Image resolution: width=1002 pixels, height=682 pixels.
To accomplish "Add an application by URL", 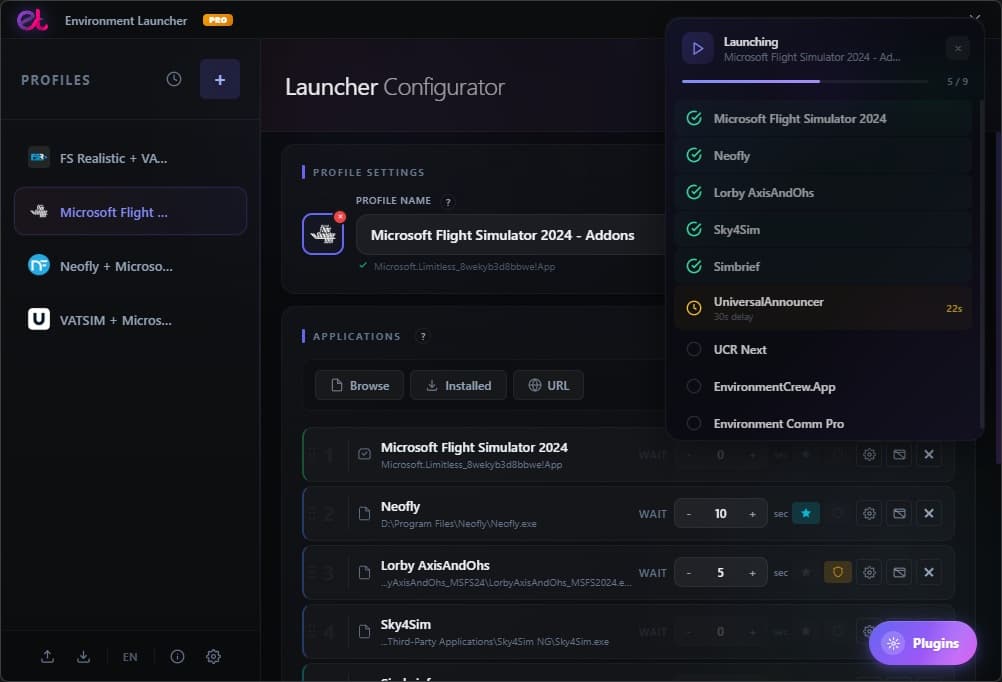I will click(x=548, y=385).
